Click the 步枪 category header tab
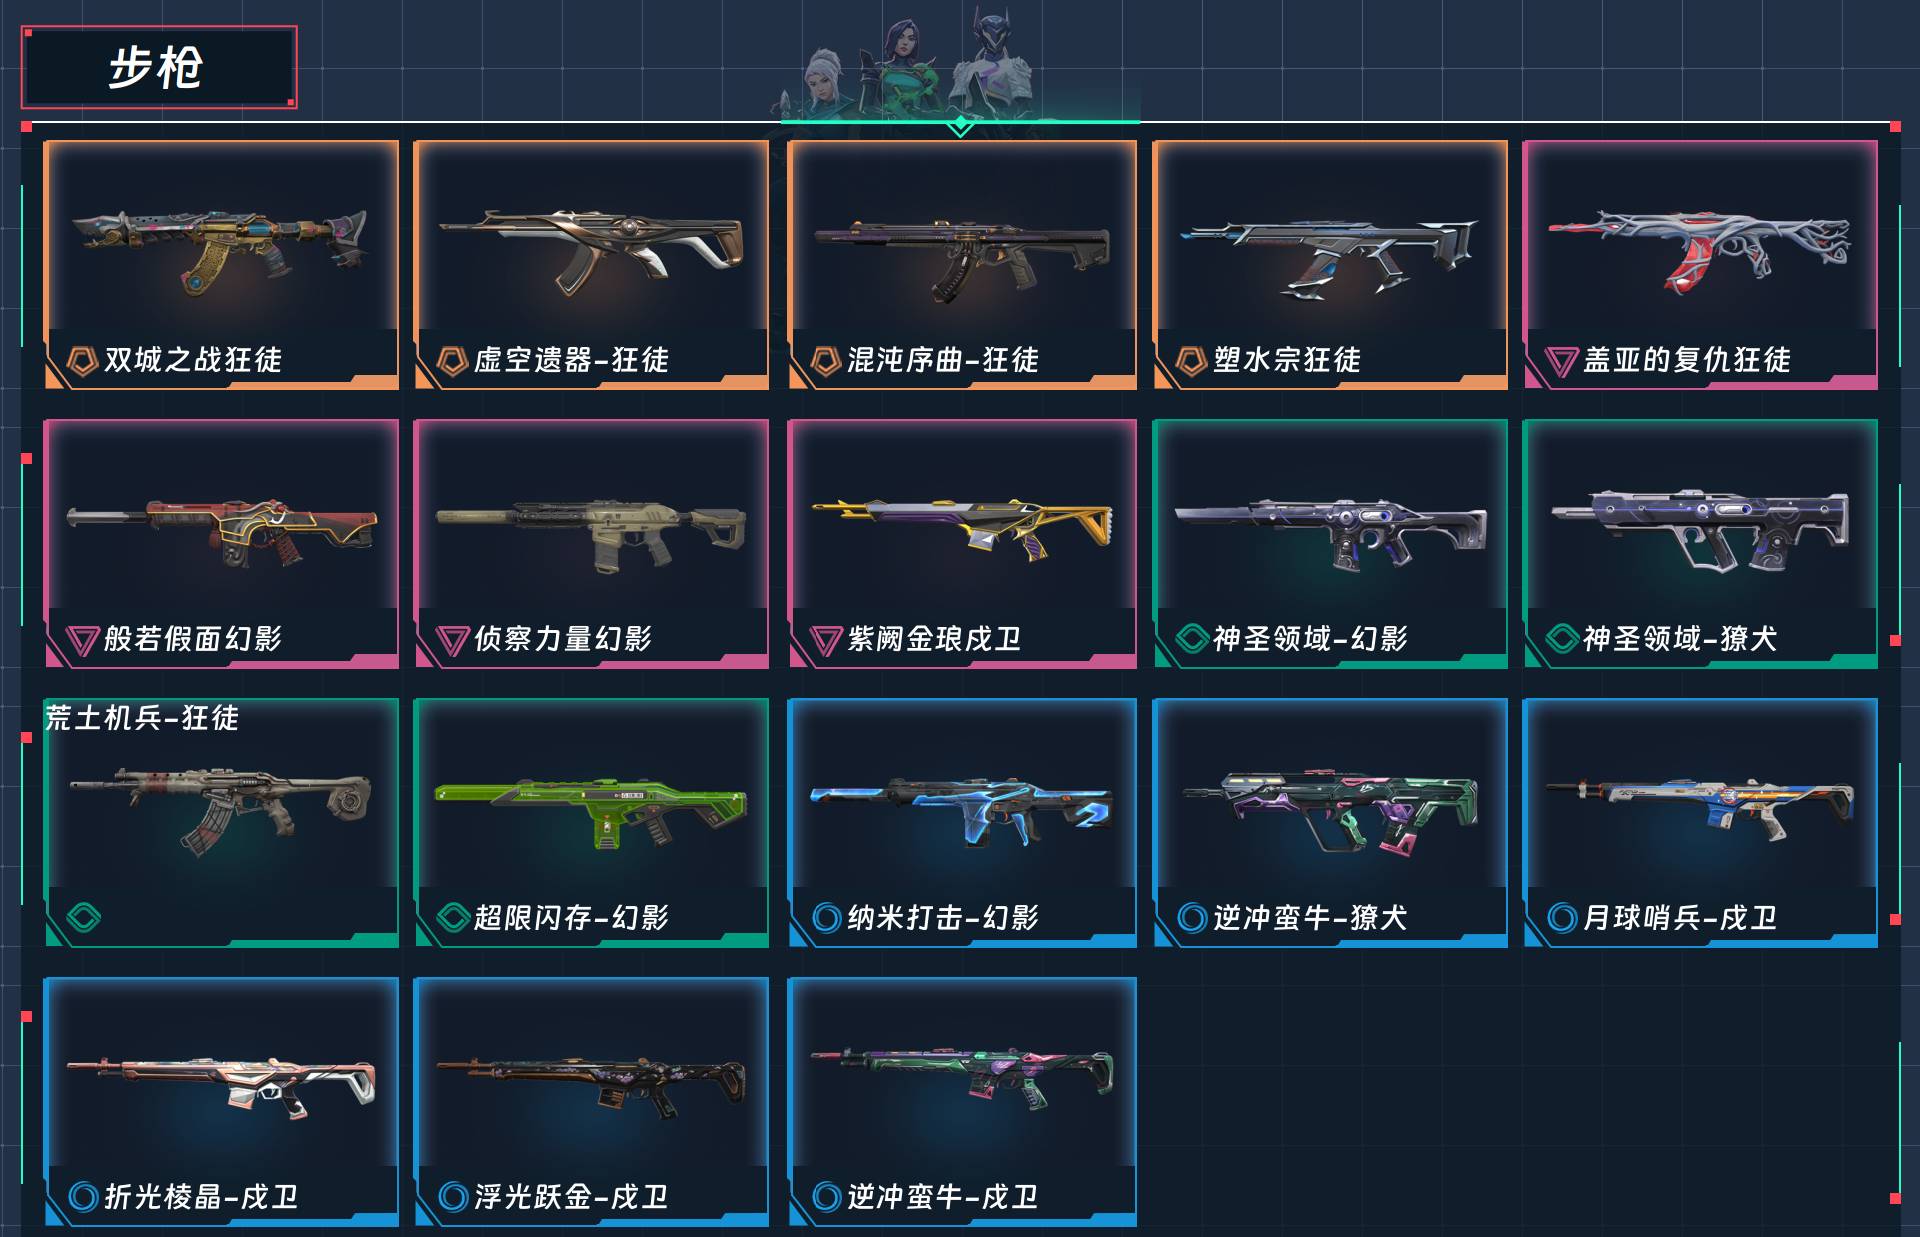Image resolution: width=1920 pixels, height=1237 pixels. (x=159, y=67)
